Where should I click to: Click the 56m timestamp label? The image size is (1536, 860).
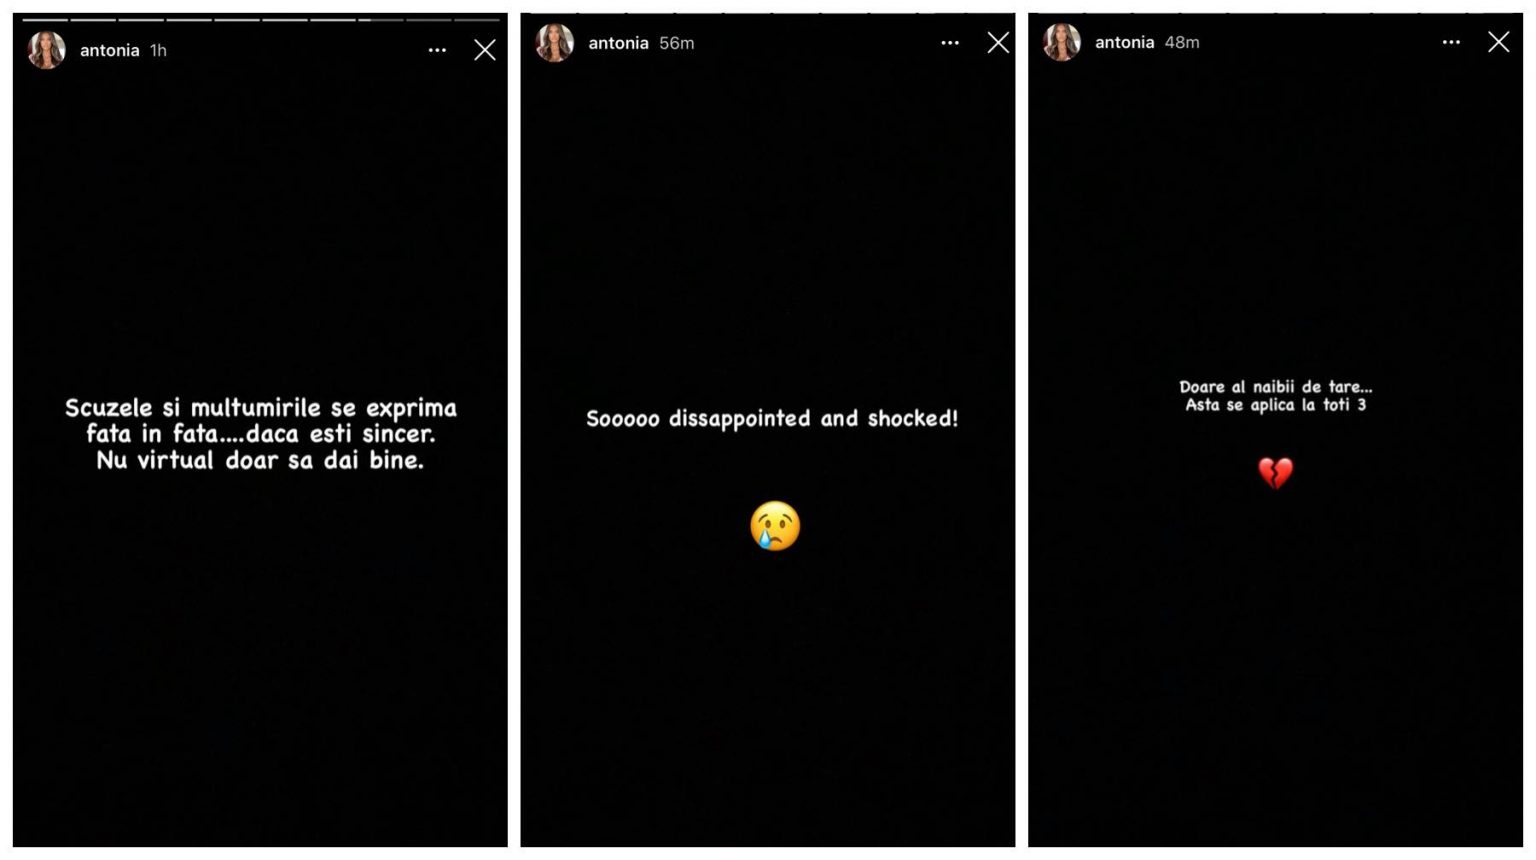click(677, 43)
